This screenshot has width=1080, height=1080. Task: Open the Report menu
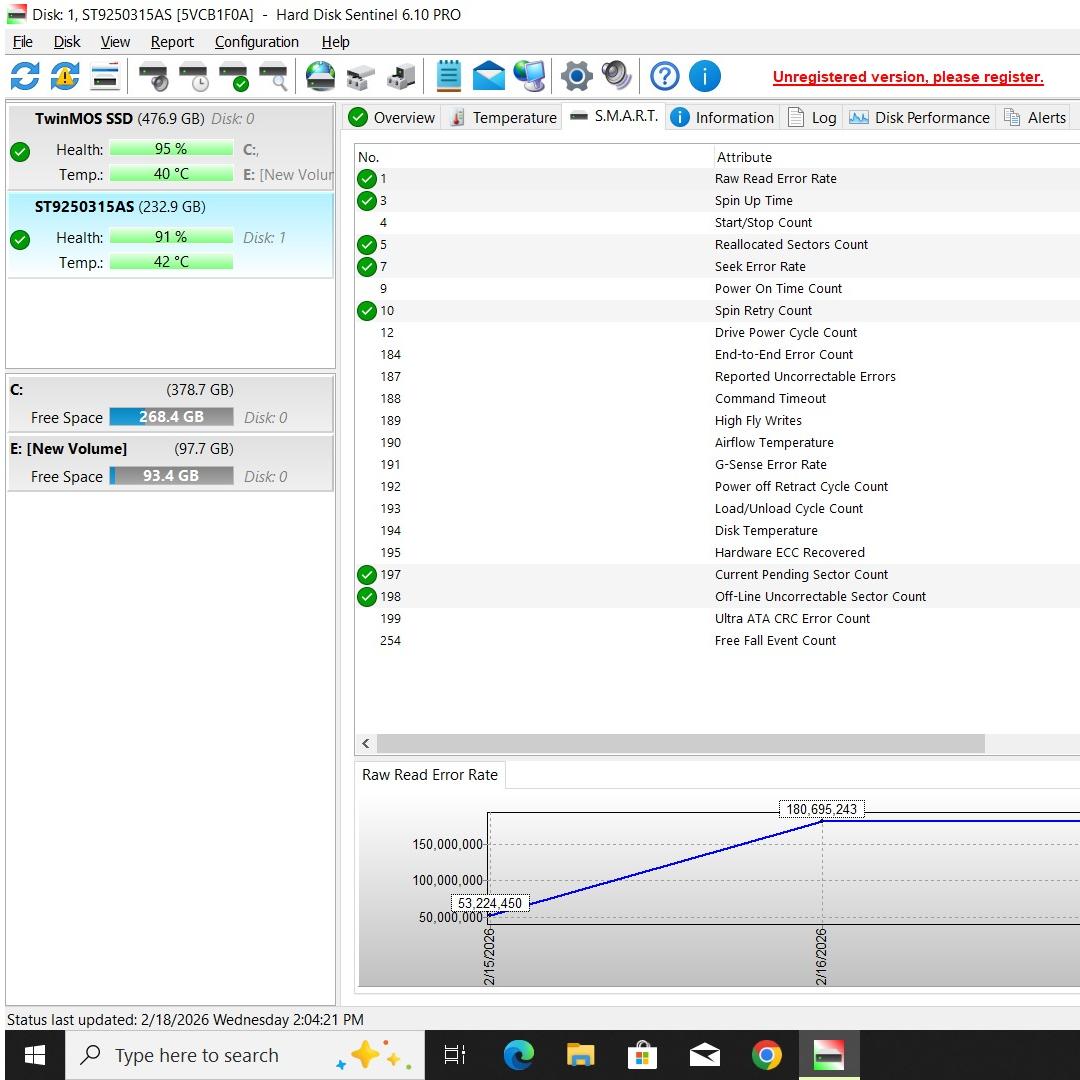(172, 42)
